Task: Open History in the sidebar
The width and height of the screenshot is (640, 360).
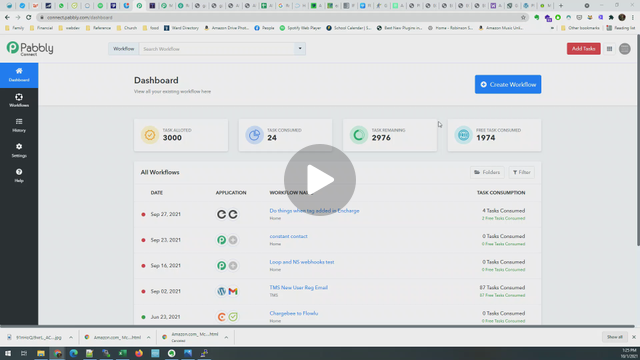Action: click(19, 125)
